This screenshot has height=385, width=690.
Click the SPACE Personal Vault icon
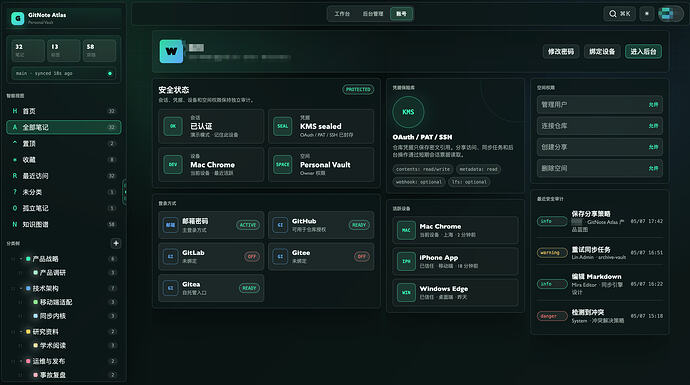(x=283, y=165)
